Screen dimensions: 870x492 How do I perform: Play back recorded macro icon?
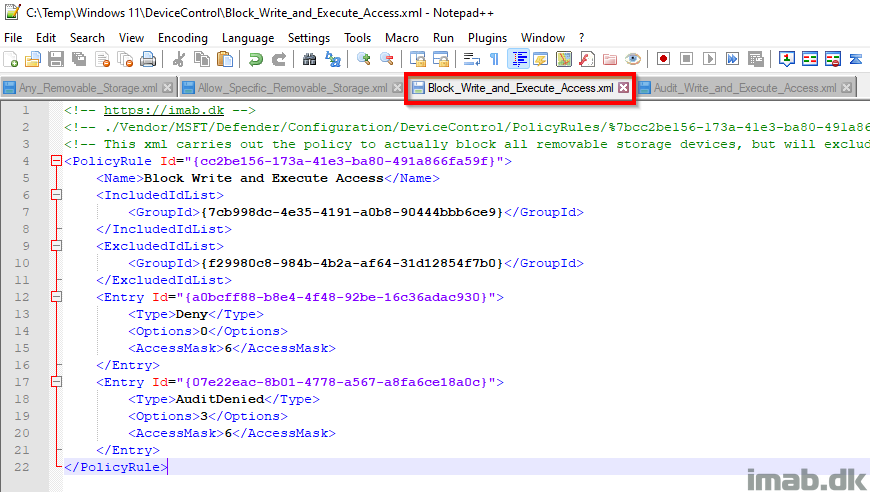point(710,59)
